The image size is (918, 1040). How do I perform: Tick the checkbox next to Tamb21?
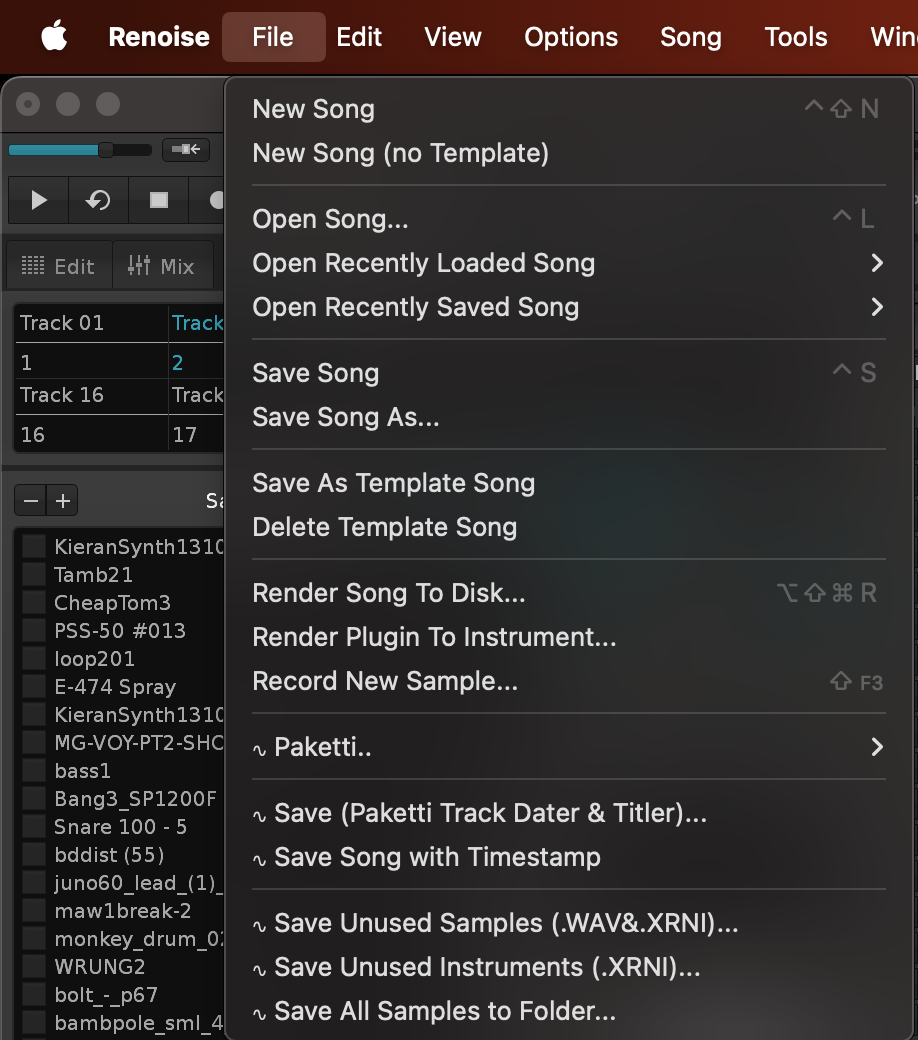(x=35, y=575)
